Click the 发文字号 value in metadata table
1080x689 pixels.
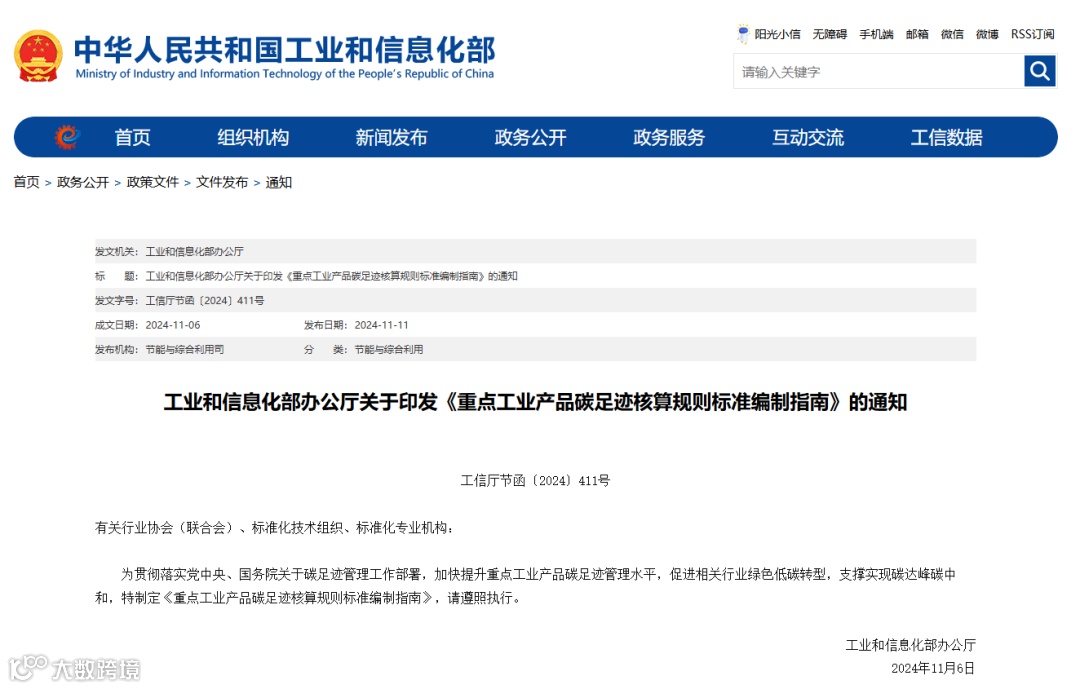(205, 300)
